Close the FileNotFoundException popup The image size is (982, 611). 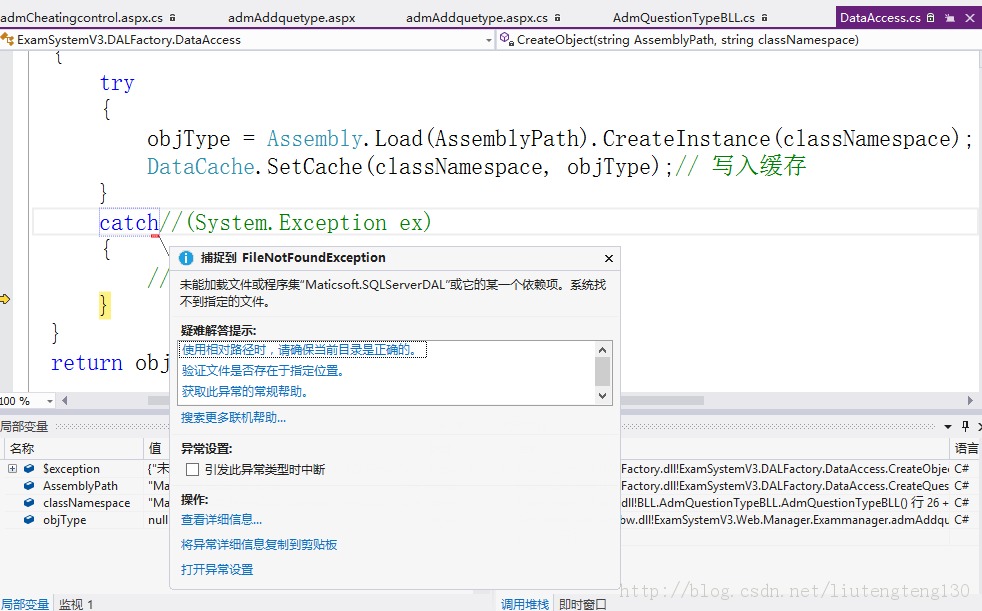609,259
